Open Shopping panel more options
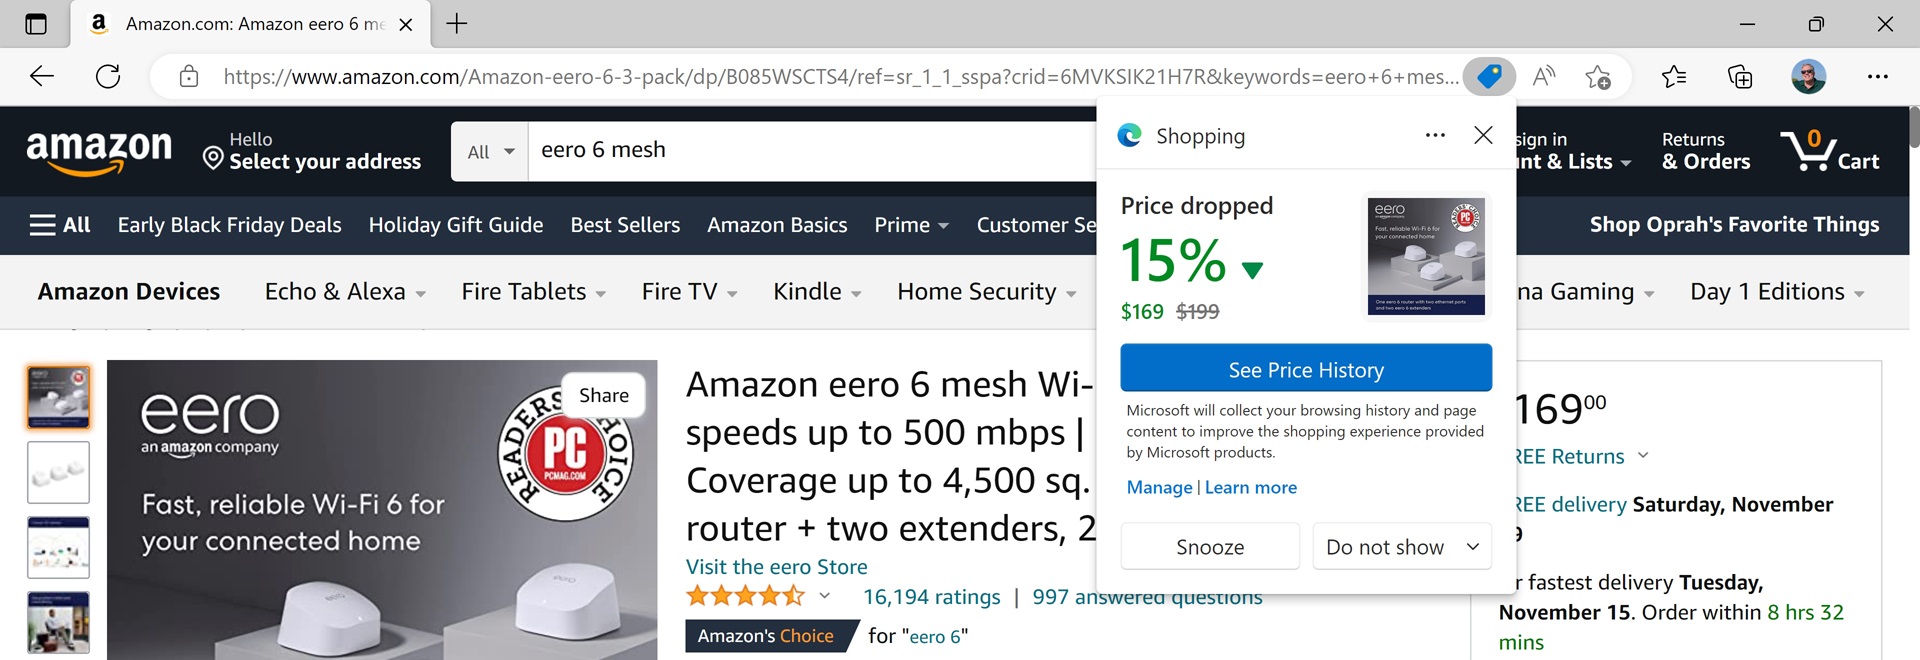This screenshot has height=660, width=1920. pos(1435,135)
